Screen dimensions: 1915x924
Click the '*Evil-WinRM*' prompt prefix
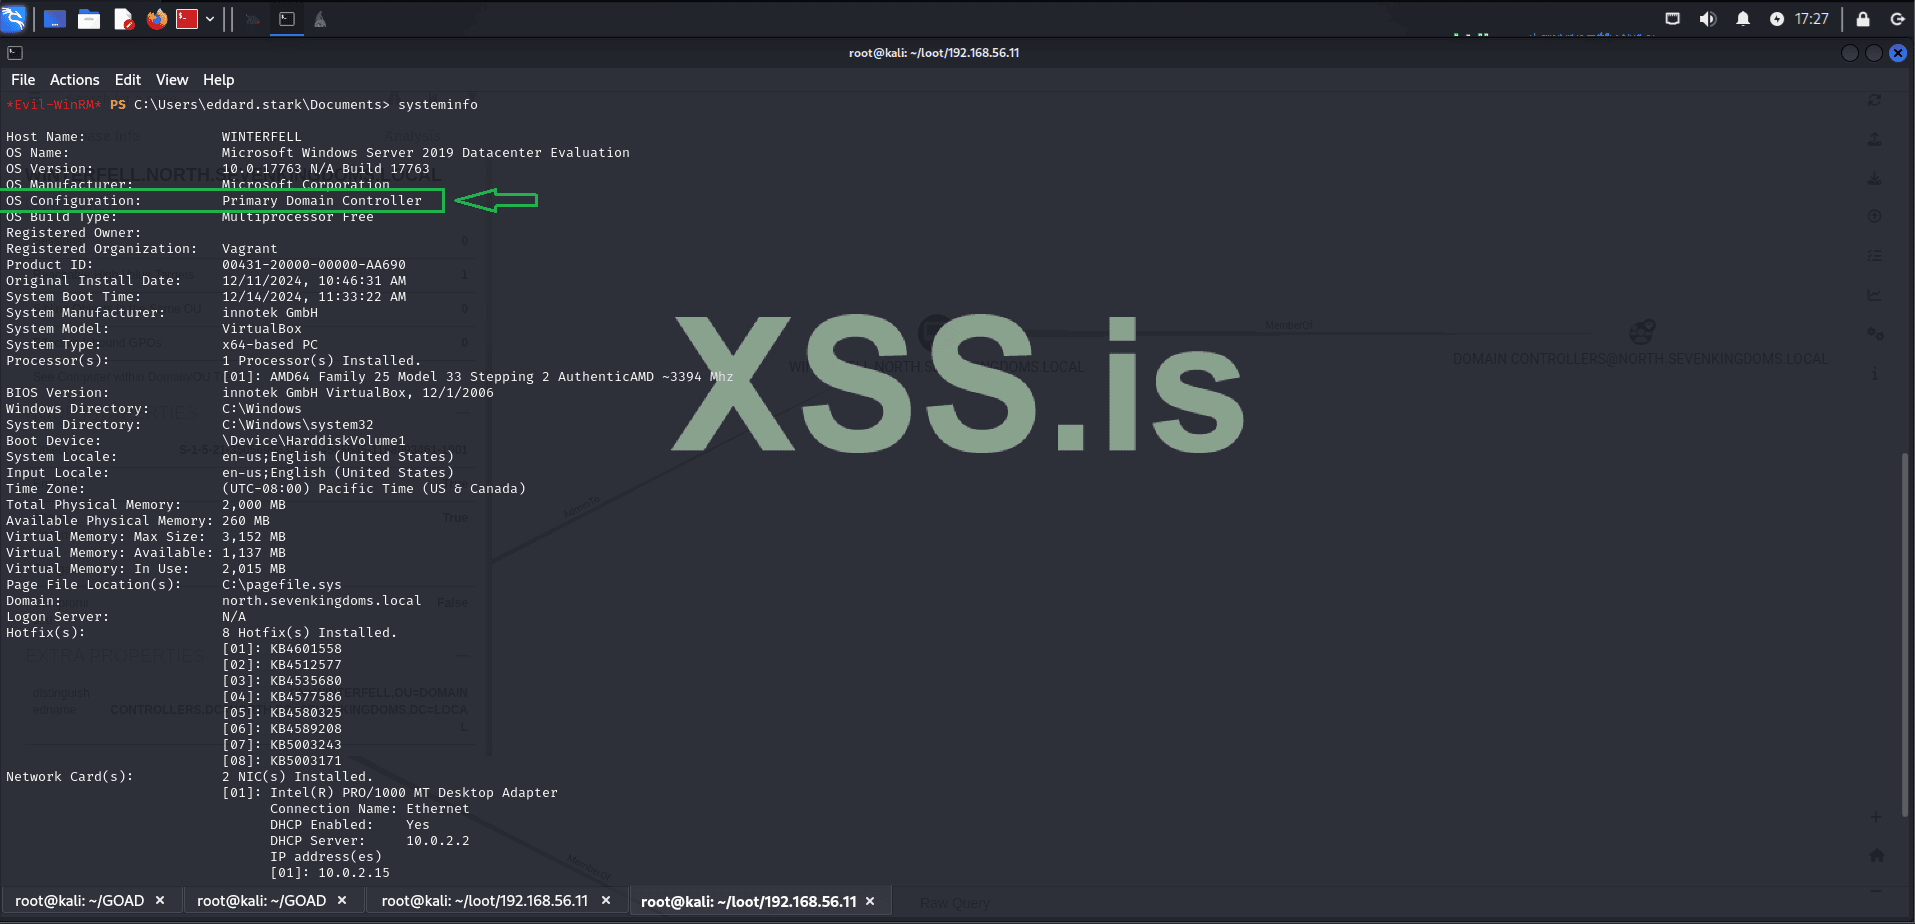click(x=54, y=105)
